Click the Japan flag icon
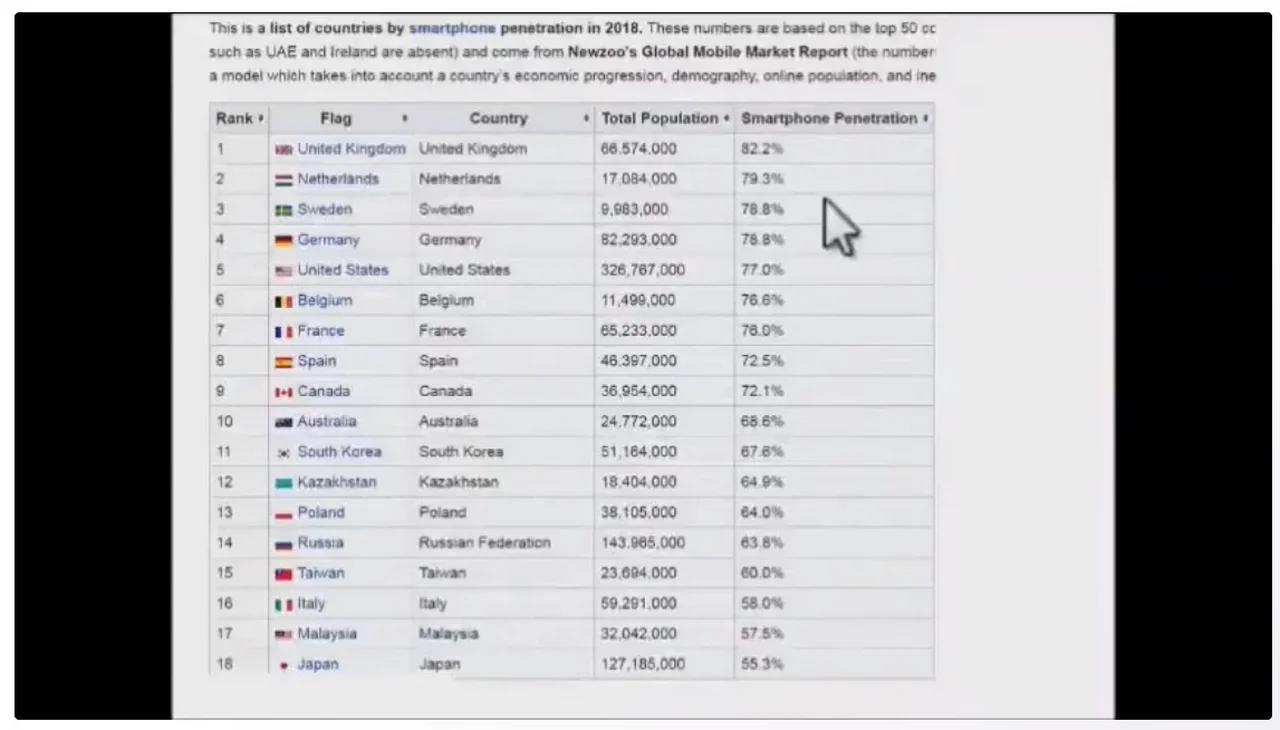The width and height of the screenshot is (1280, 730). click(x=284, y=665)
